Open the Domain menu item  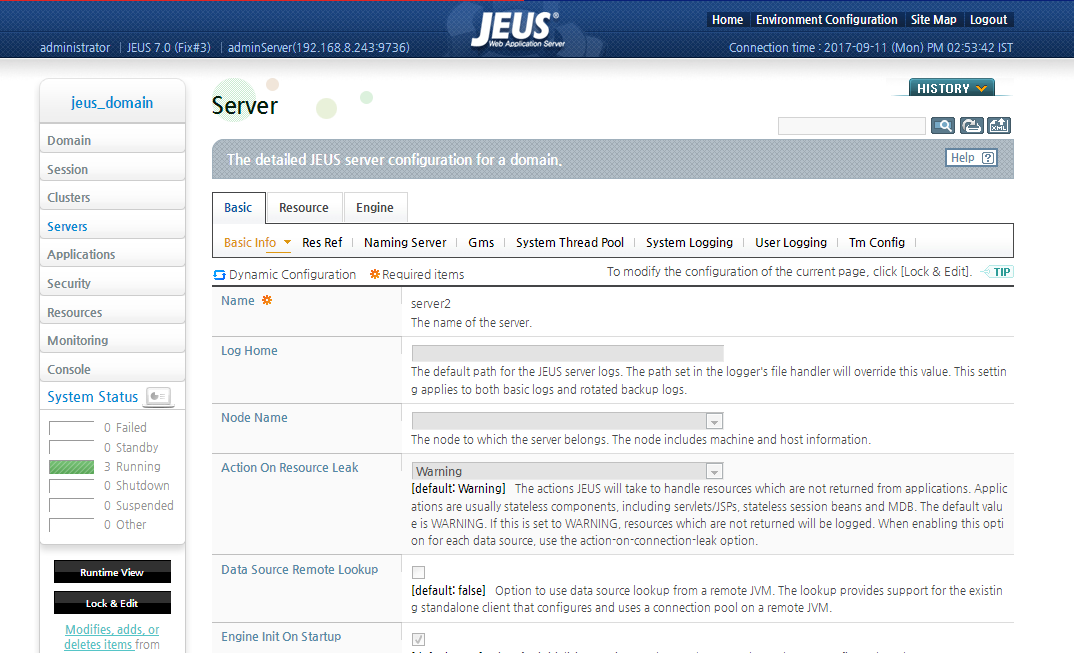[x=112, y=140]
